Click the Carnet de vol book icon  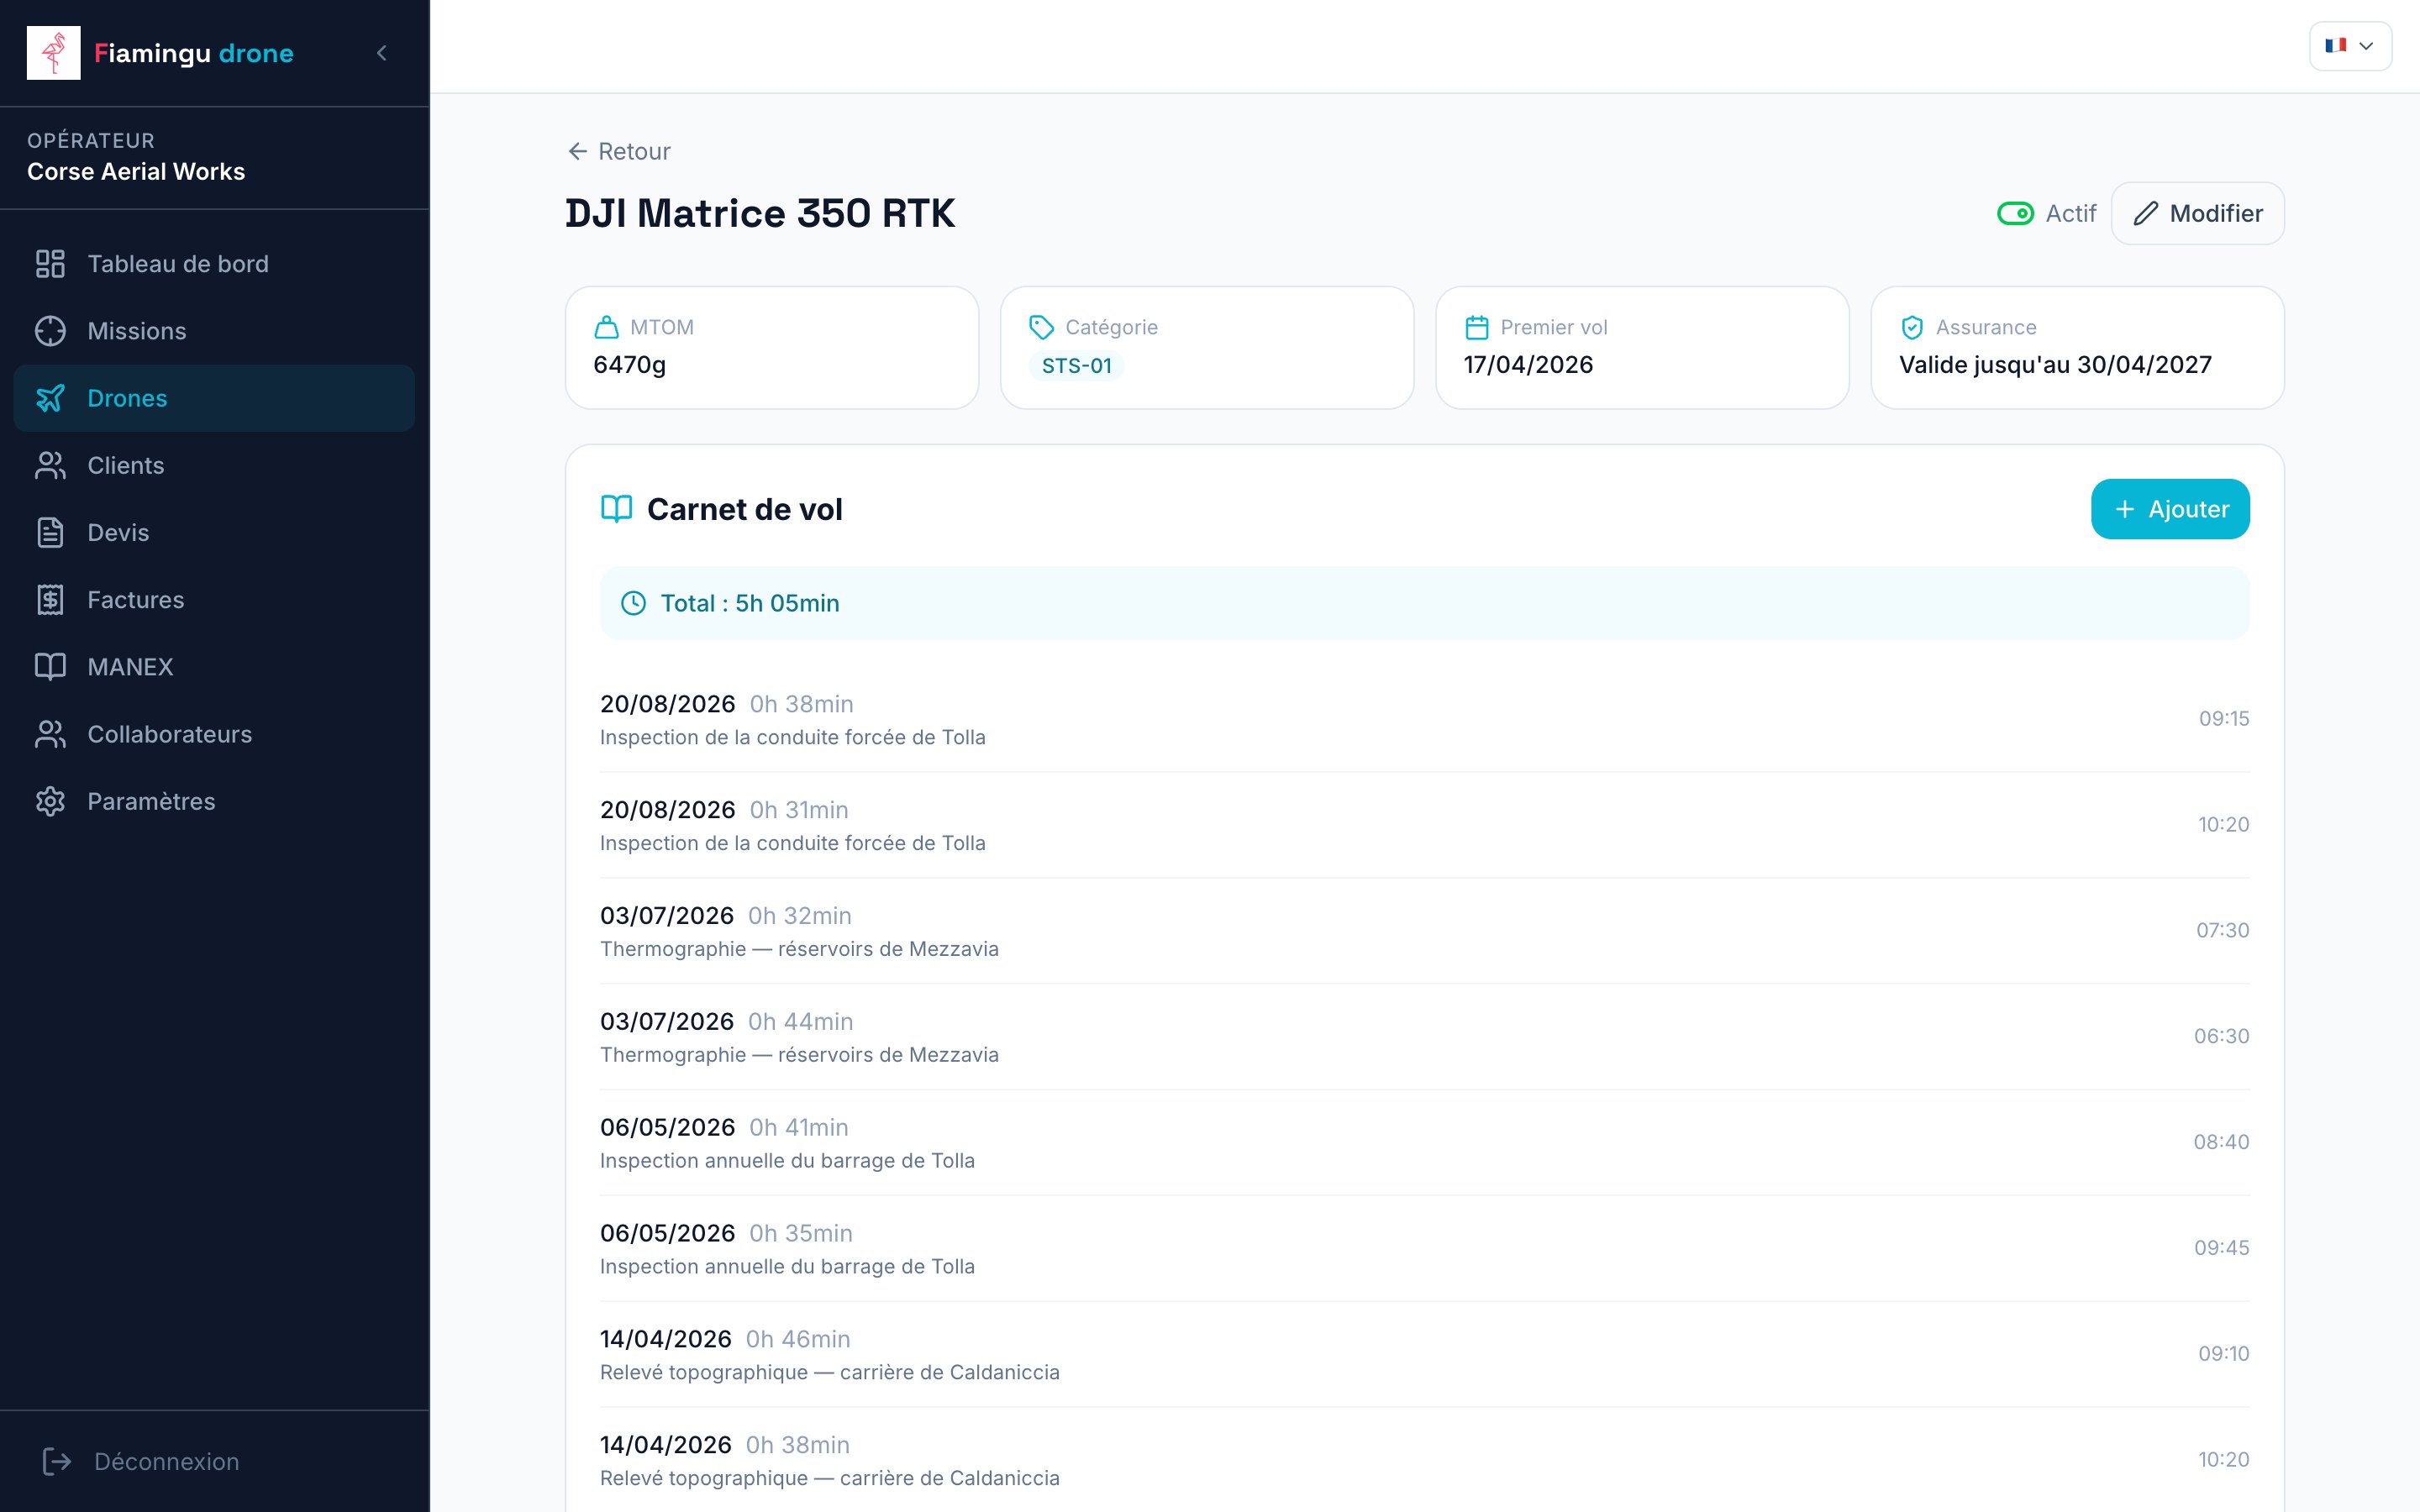pos(617,509)
